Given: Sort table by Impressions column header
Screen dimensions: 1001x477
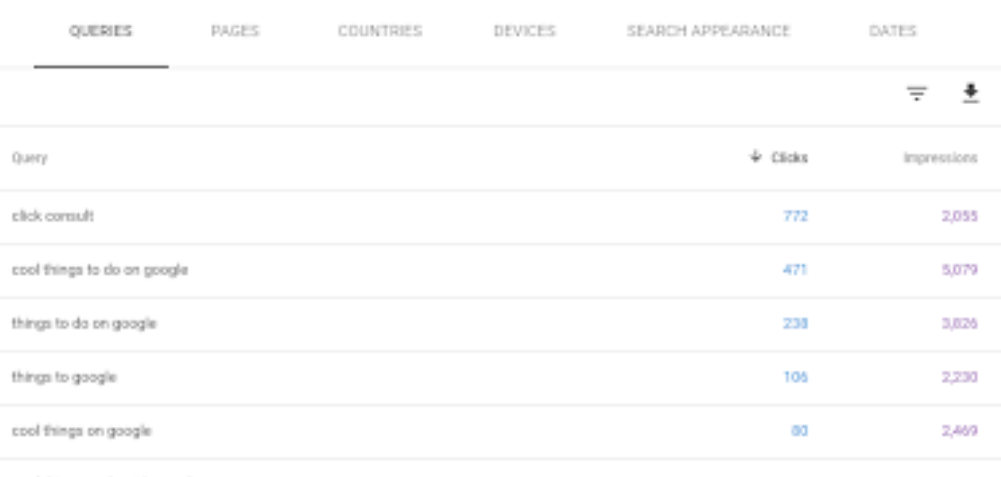Looking at the screenshot, I should pyautogui.click(x=940, y=158).
